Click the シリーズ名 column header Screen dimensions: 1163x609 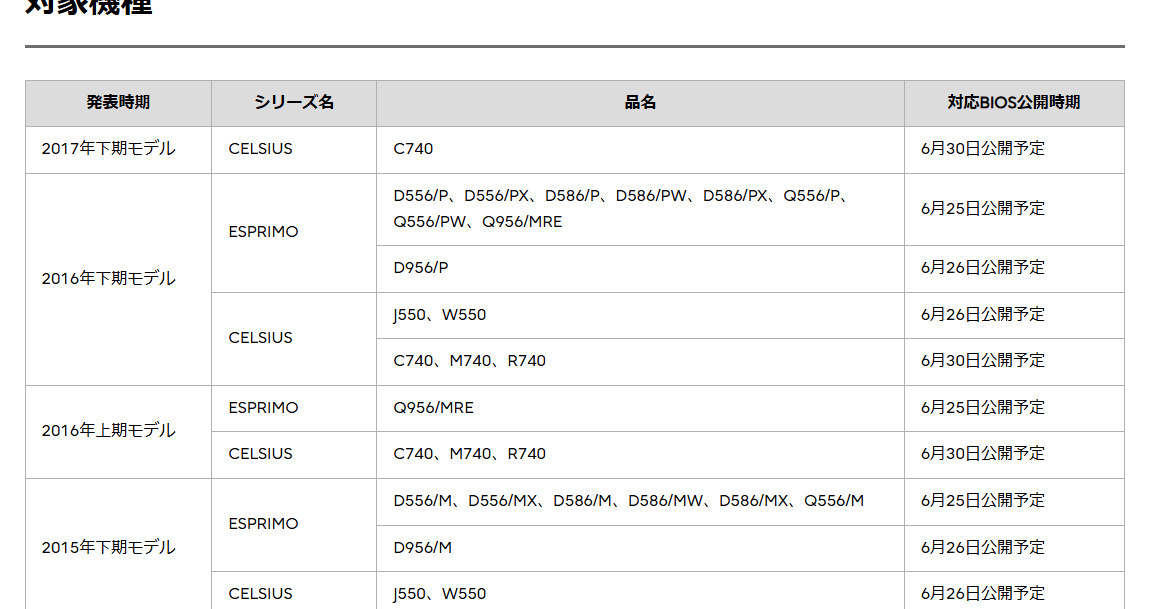click(294, 103)
